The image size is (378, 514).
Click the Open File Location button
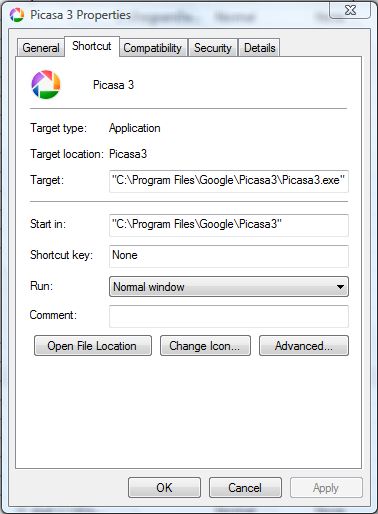point(93,346)
